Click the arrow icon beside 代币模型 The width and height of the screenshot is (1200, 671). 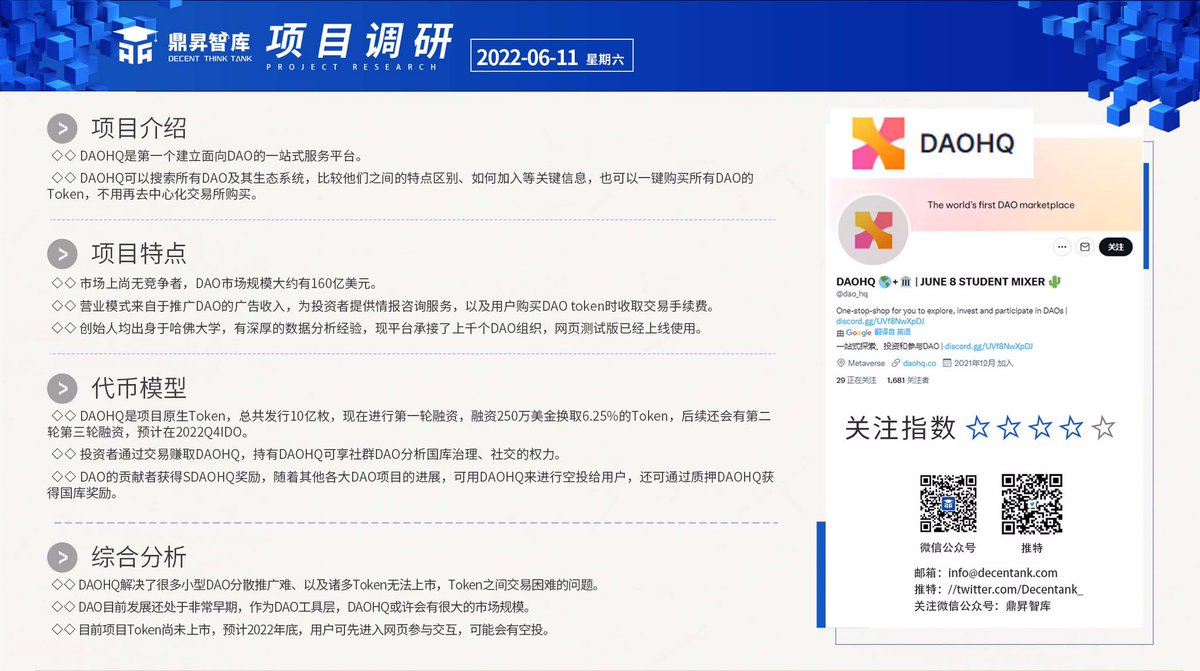pos(62,388)
